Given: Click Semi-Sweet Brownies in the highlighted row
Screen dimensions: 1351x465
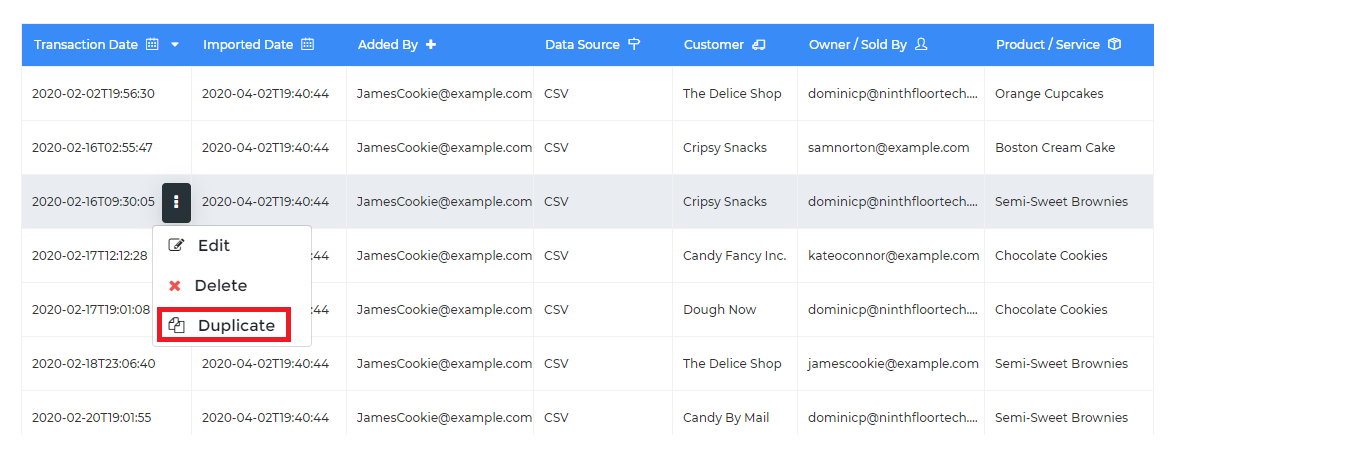Looking at the screenshot, I should tap(1061, 202).
